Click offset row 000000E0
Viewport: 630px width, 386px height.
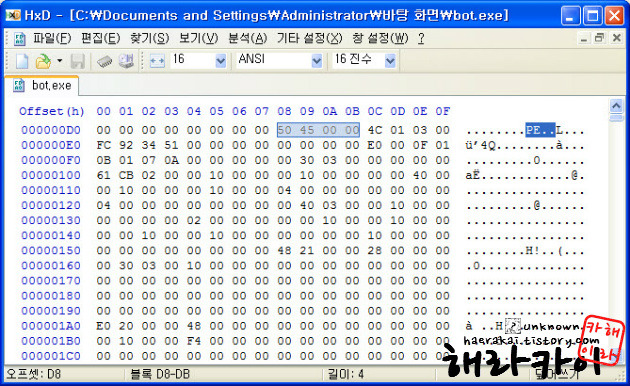pyautogui.click(x=51, y=145)
